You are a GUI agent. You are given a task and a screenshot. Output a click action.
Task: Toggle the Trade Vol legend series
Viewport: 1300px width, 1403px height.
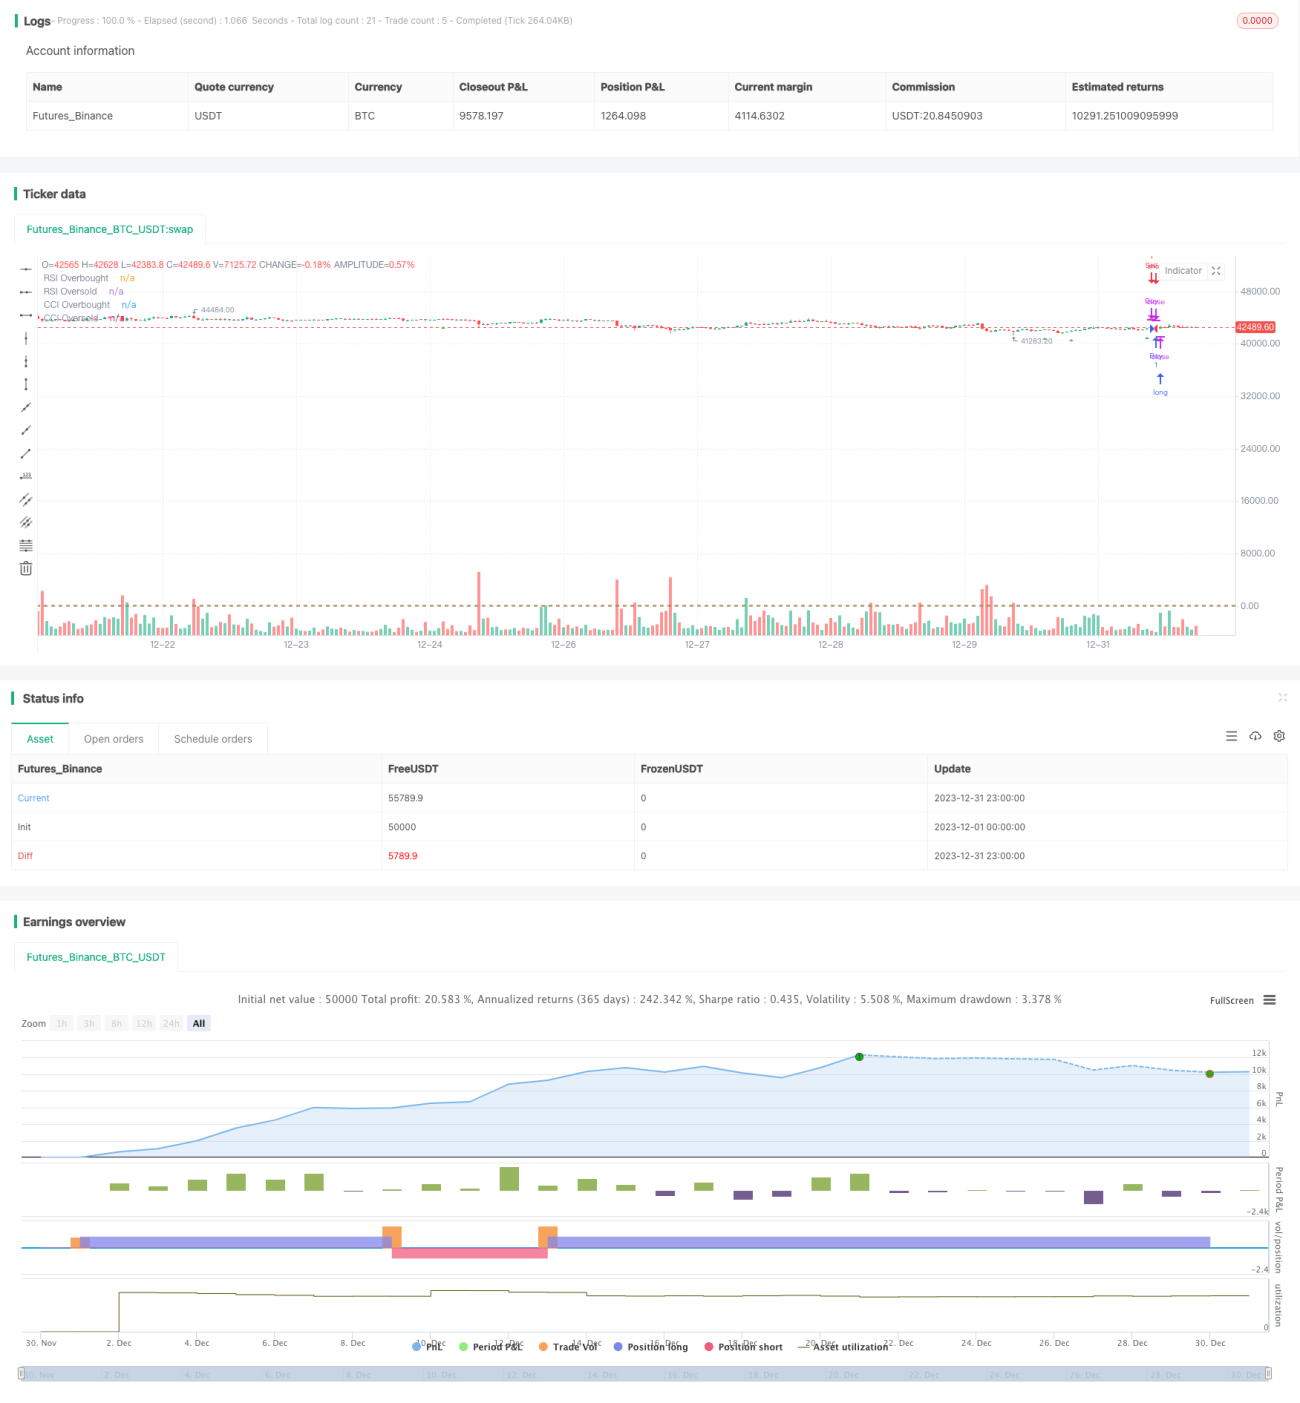point(568,1347)
